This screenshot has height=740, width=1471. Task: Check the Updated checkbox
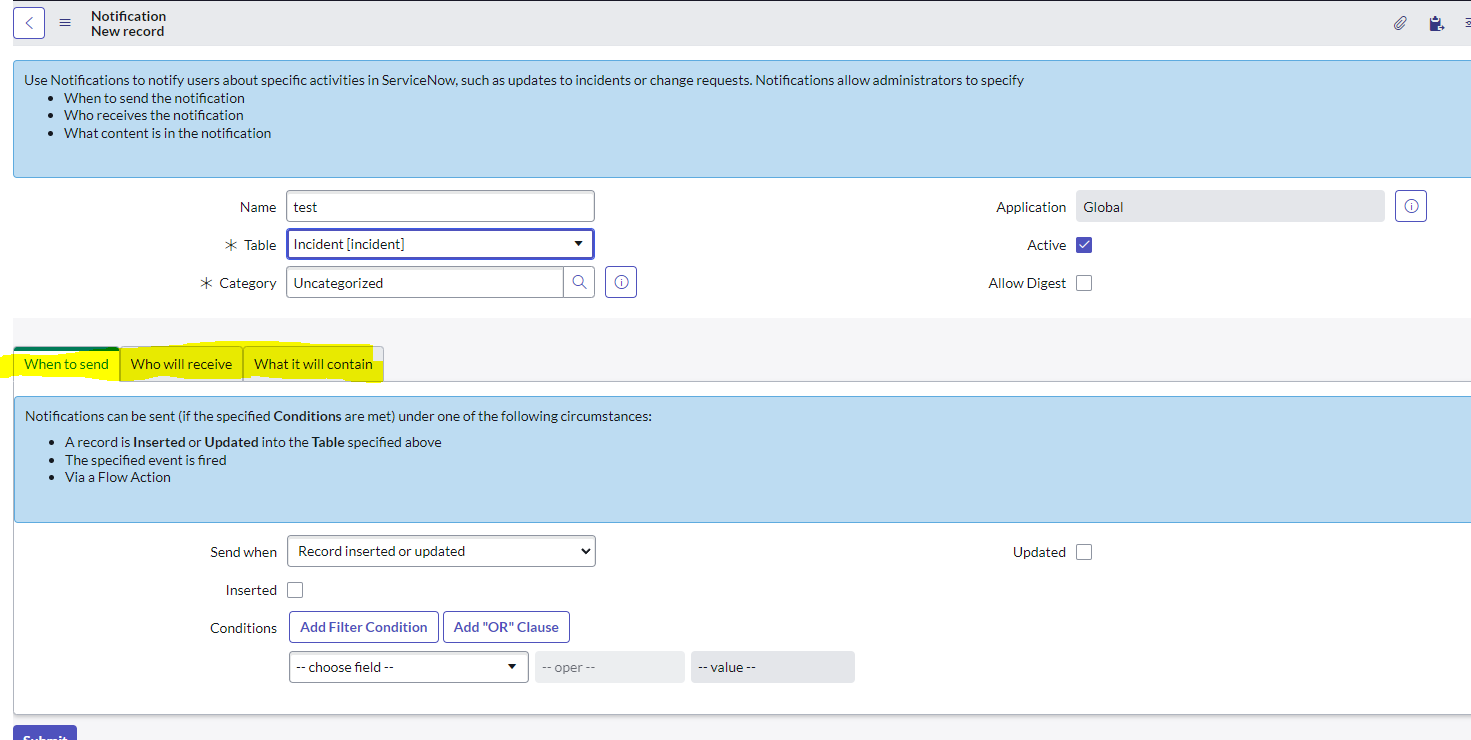coord(1084,552)
